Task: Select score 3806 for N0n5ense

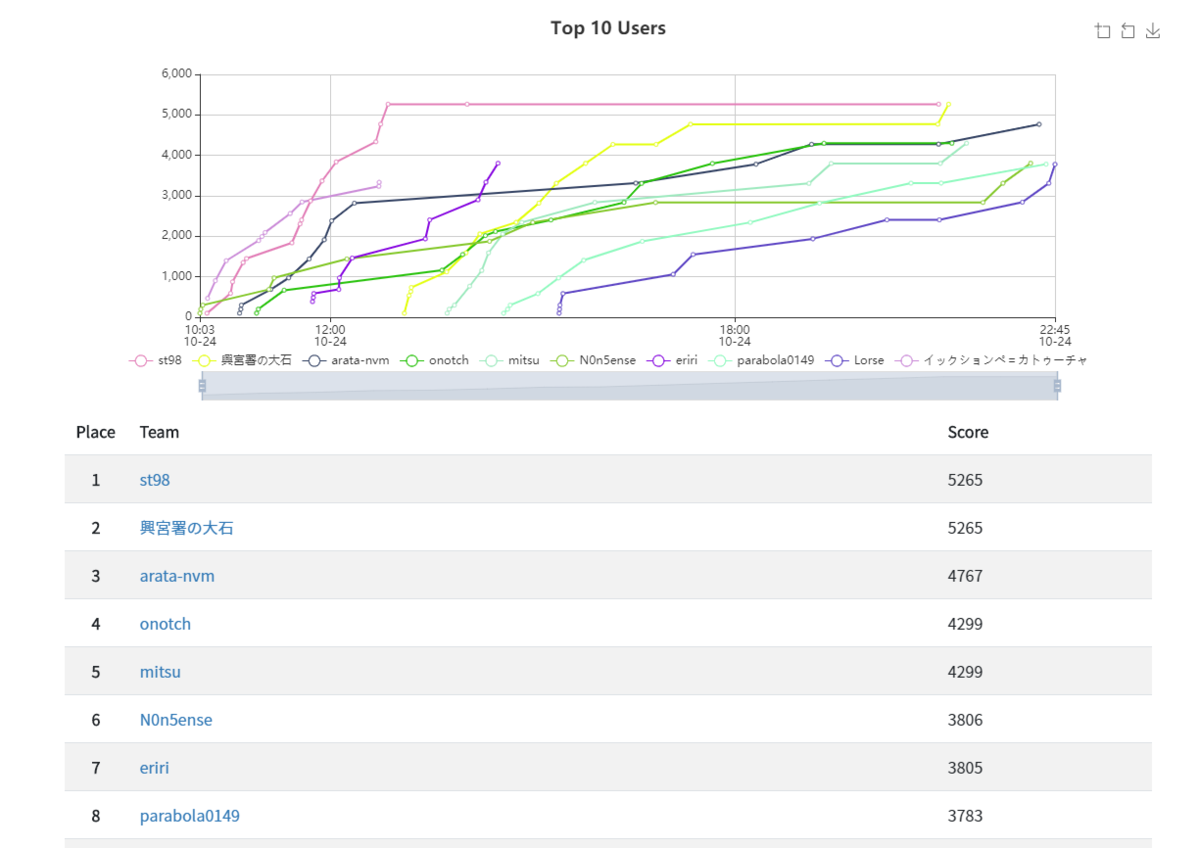Action: pyautogui.click(x=965, y=720)
